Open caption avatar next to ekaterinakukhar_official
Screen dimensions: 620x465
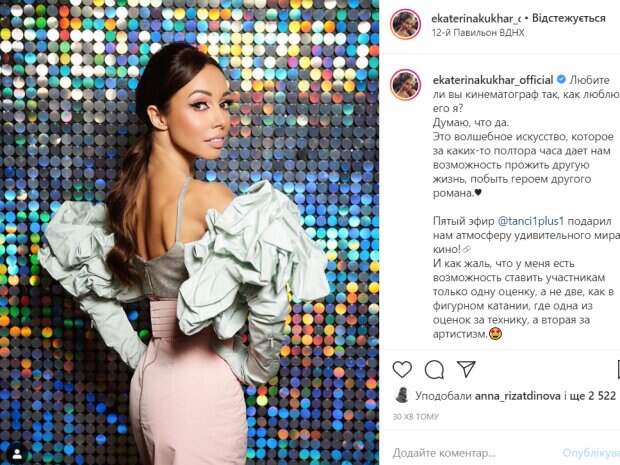pos(406,85)
